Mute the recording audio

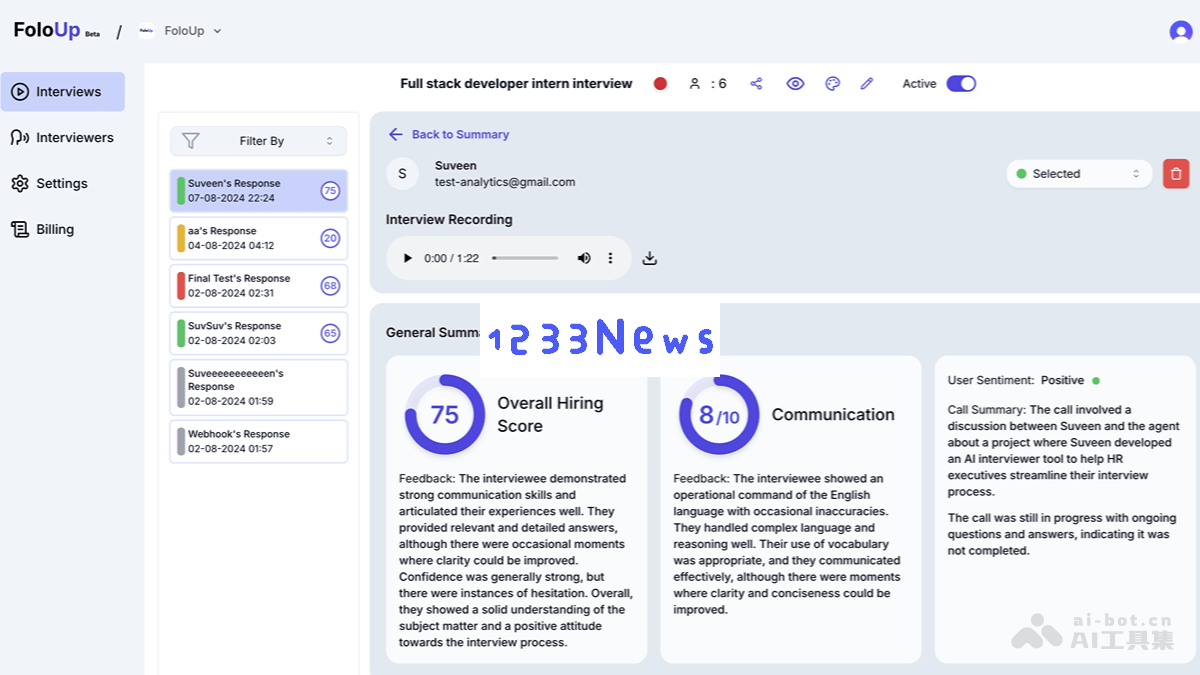(x=584, y=258)
